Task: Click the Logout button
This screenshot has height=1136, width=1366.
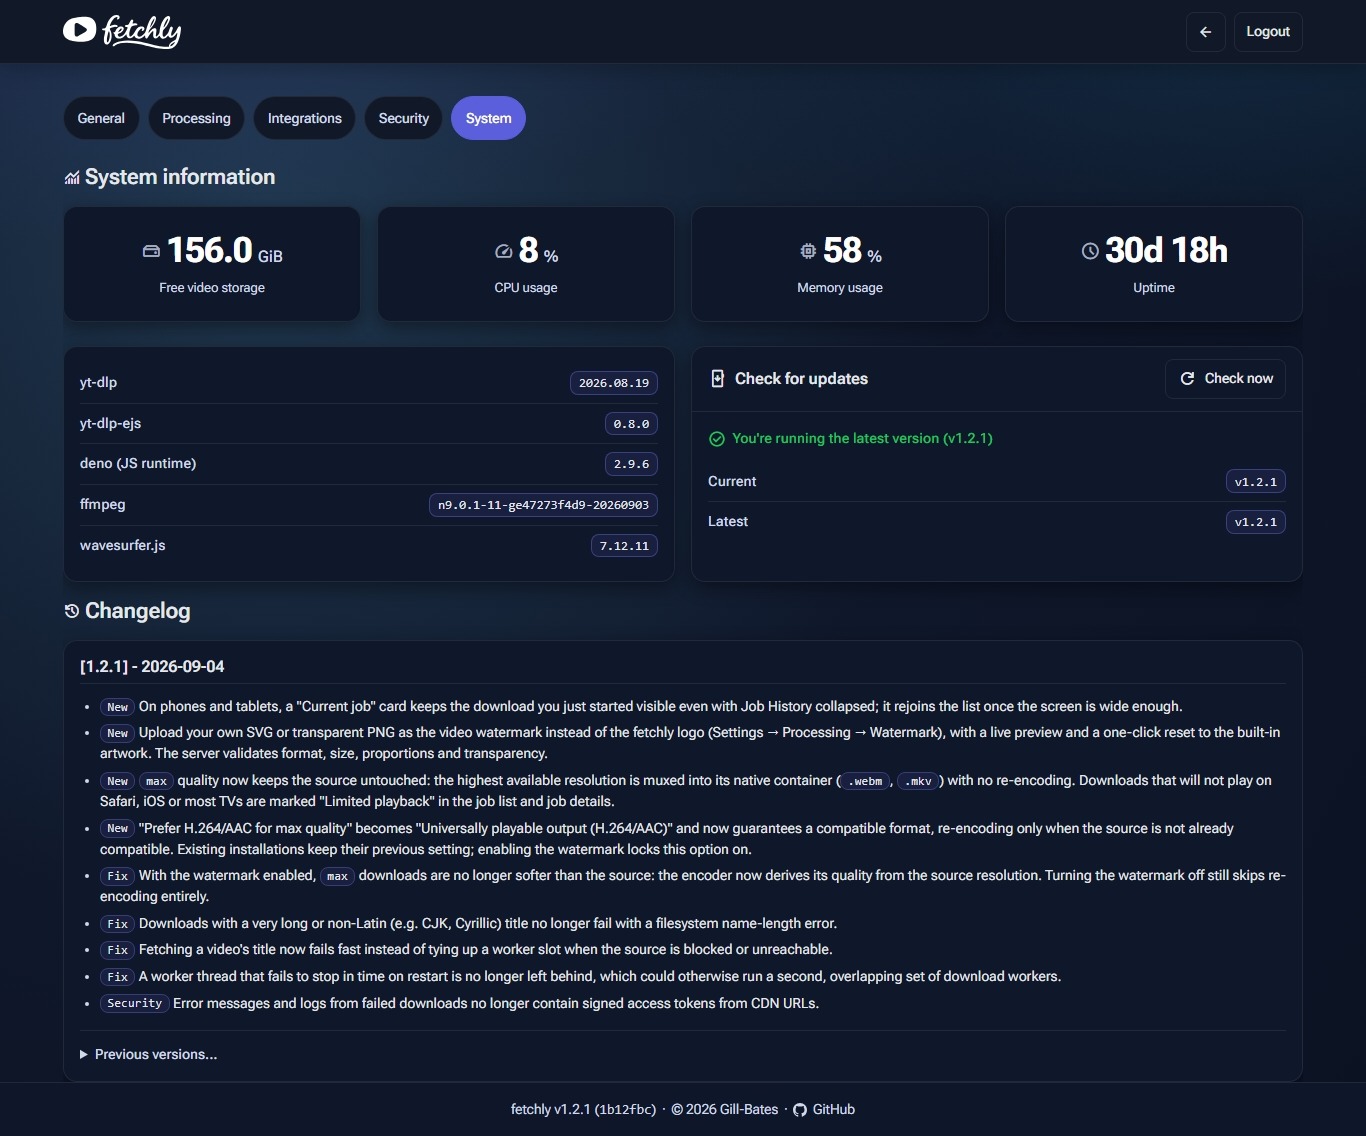Action: [x=1268, y=32]
